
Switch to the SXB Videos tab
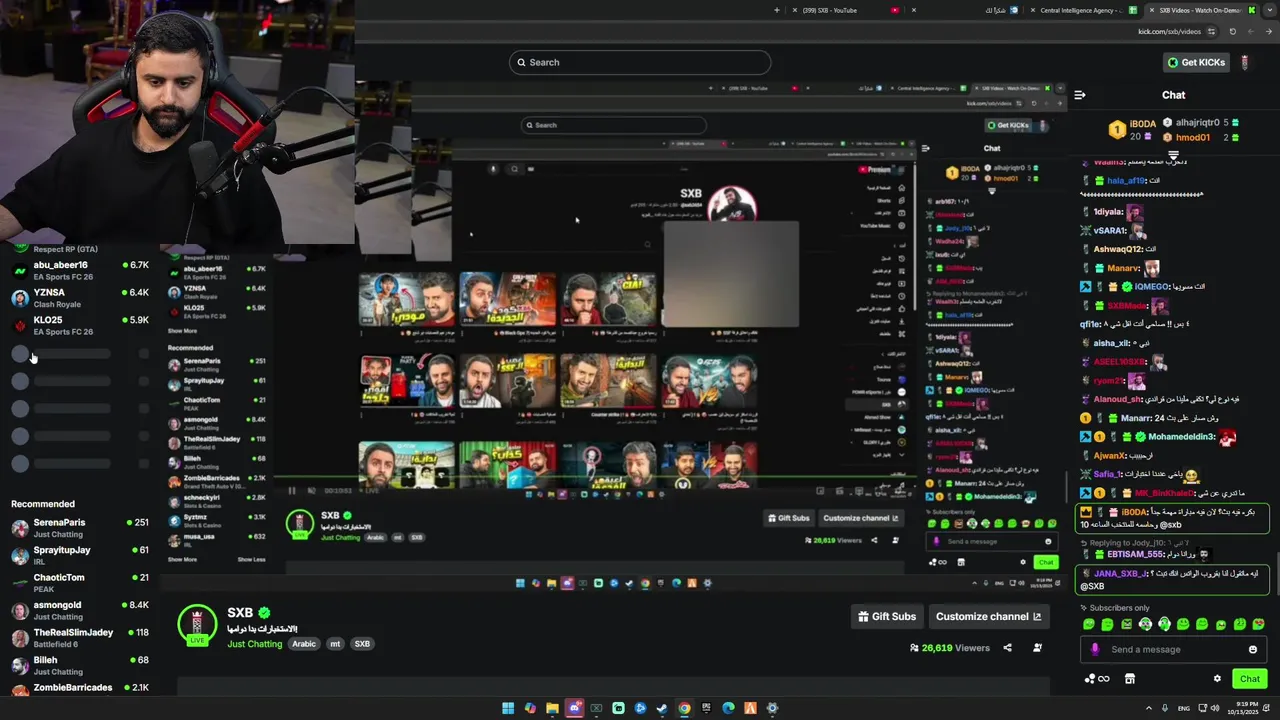tap(1200, 10)
